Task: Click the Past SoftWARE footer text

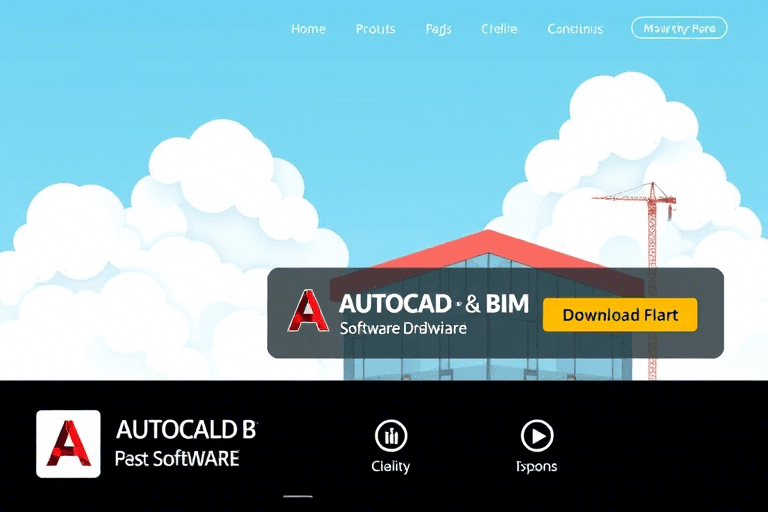Action: [177, 459]
